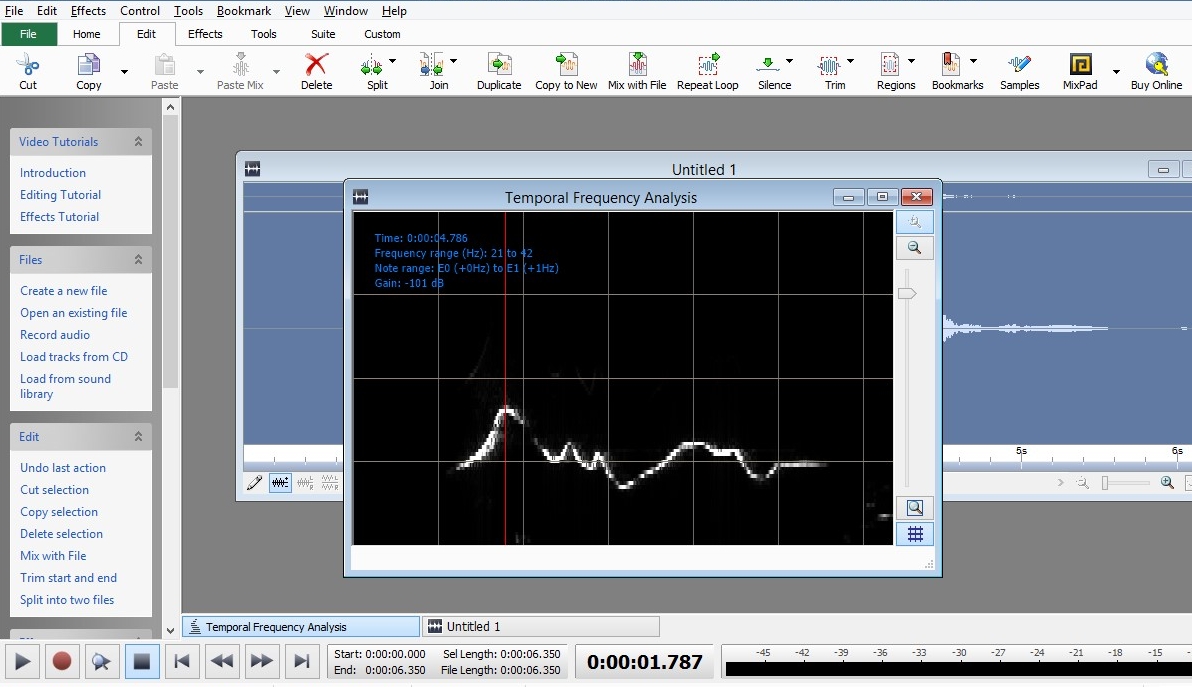Click the Rewind button
Viewport: 1192px width, 687px height.
[x=221, y=662]
